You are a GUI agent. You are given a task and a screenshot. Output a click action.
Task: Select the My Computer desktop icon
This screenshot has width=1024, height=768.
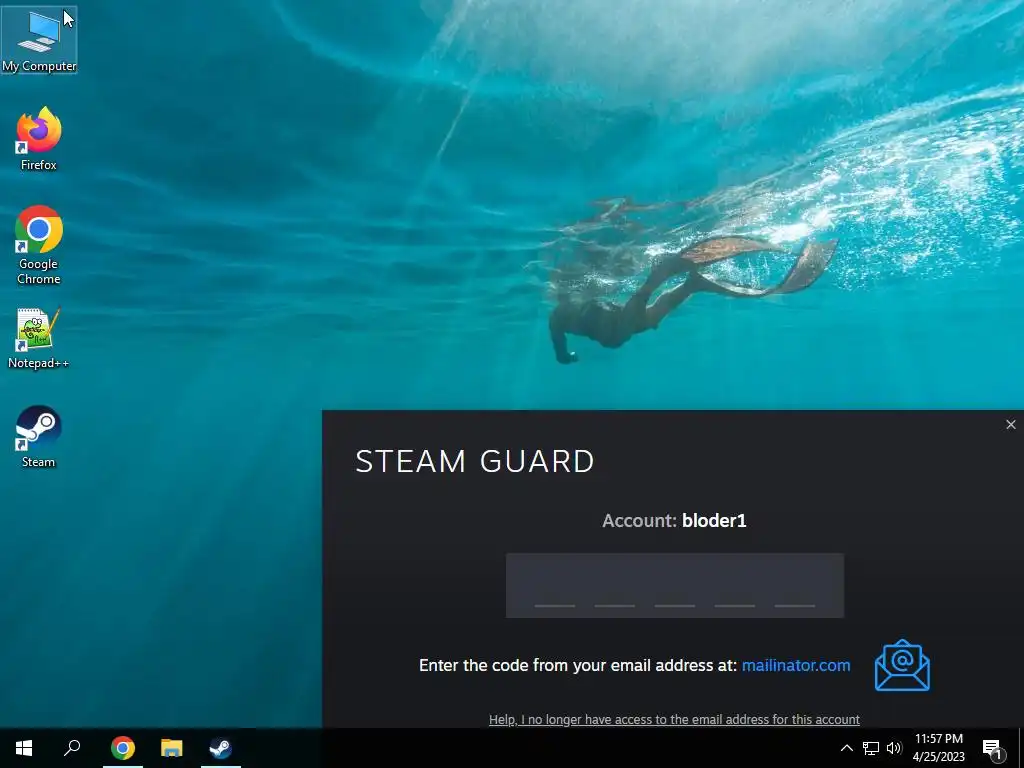(39, 40)
